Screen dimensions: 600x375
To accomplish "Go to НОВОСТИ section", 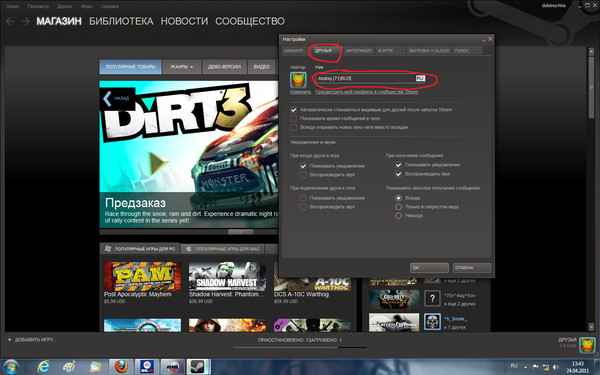I will click(184, 21).
